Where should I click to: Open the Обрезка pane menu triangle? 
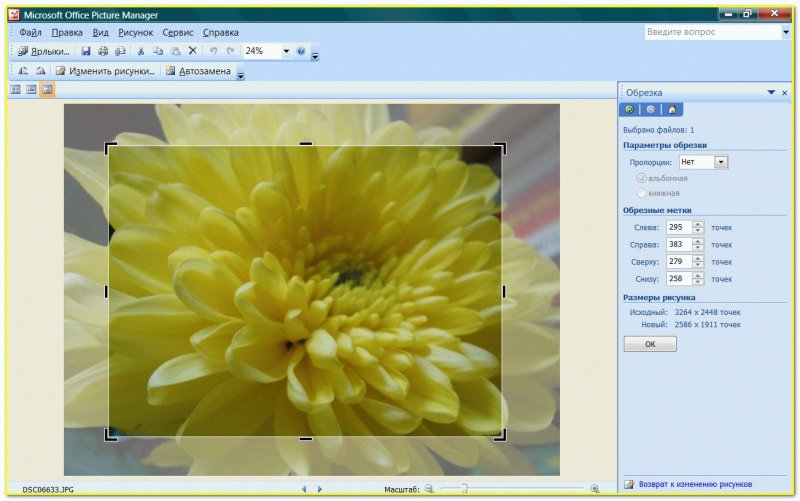tap(771, 92)
